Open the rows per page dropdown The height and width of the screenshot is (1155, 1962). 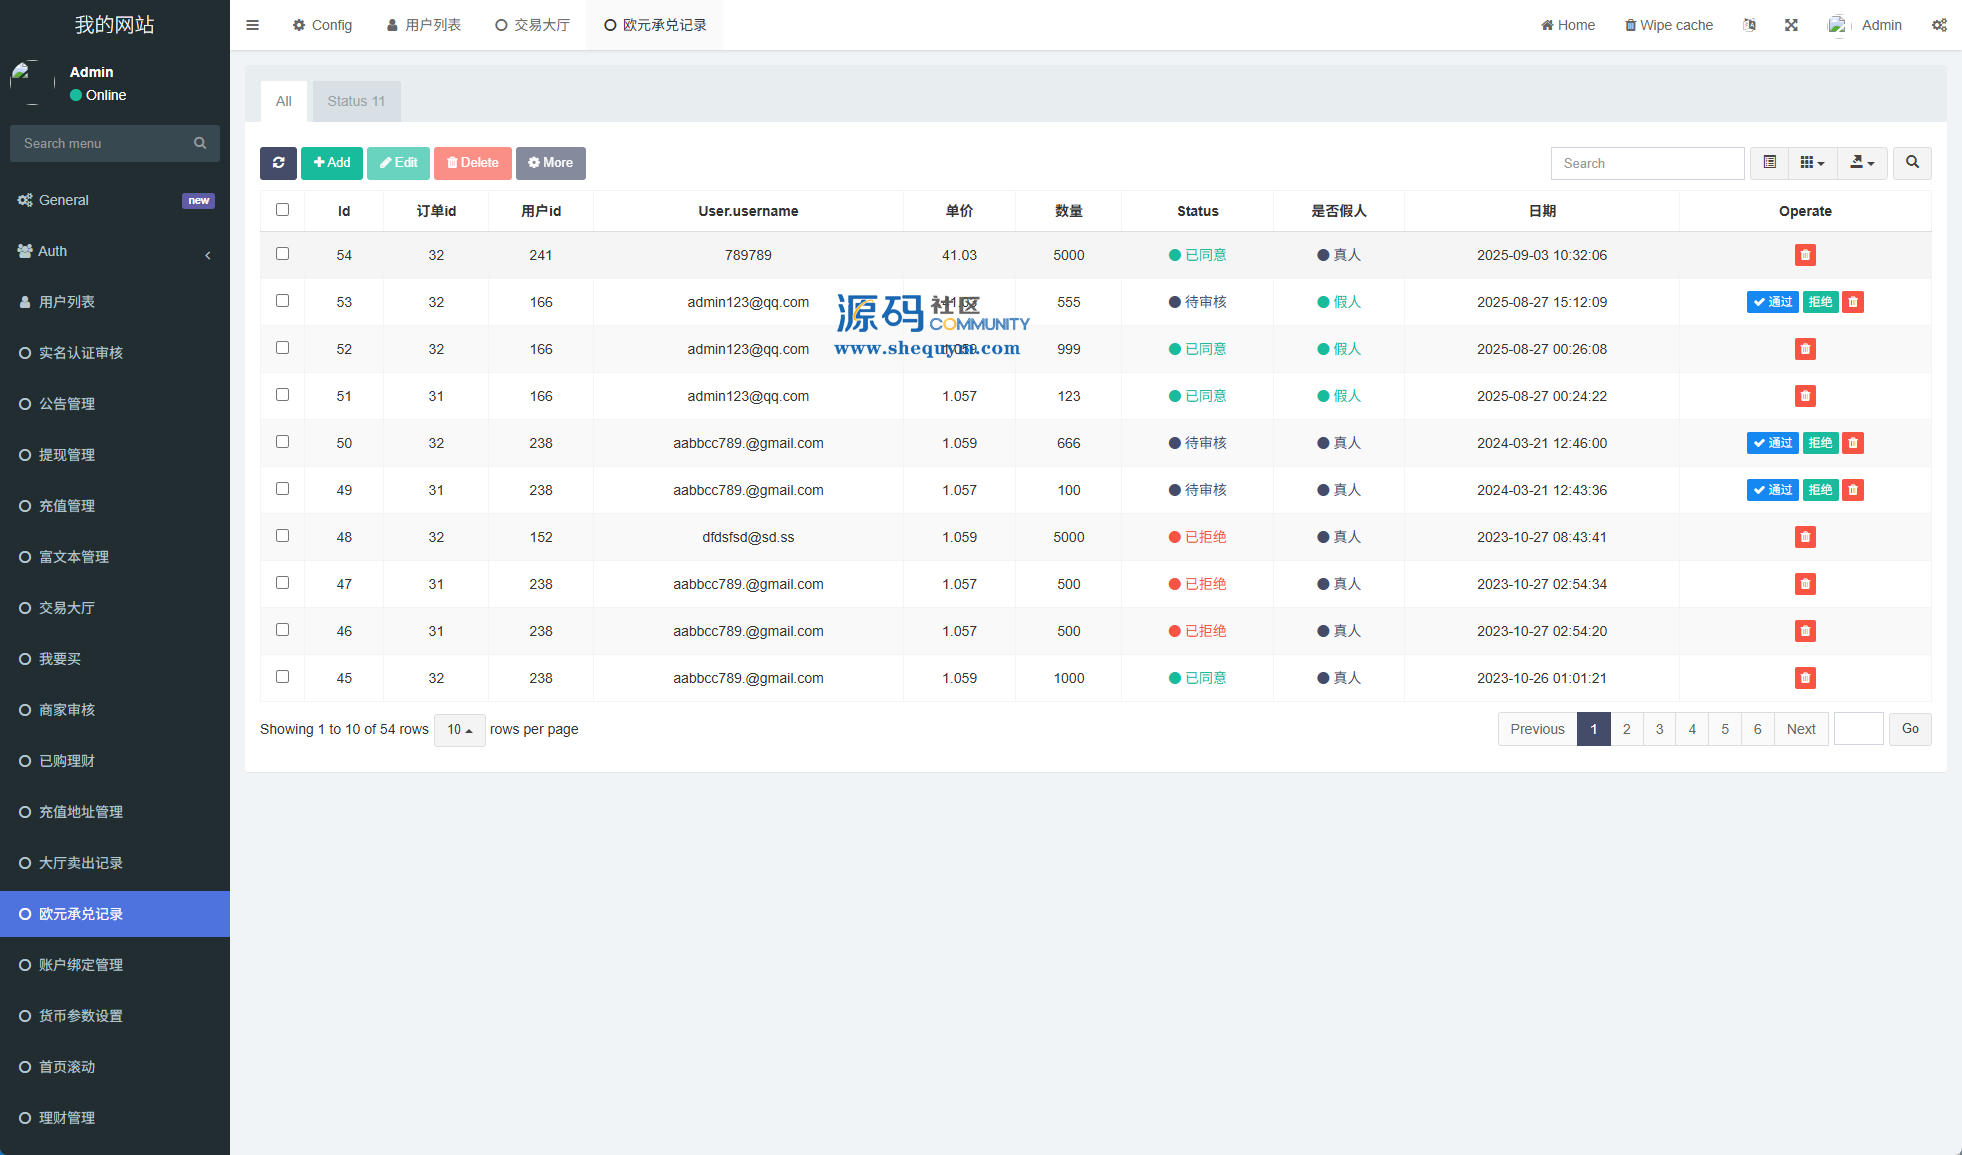click(459, 729)
